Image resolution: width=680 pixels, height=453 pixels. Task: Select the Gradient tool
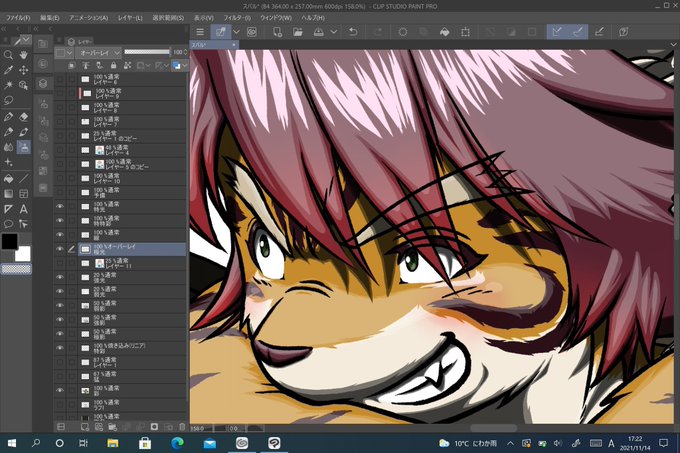pyautogui.click(x=8, y=194)
